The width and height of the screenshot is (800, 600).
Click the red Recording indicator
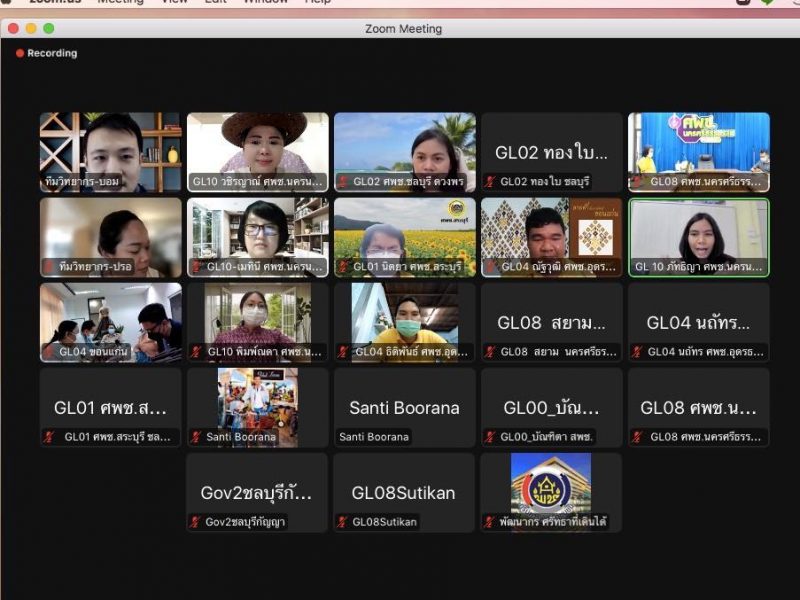(x=46, y=53)
